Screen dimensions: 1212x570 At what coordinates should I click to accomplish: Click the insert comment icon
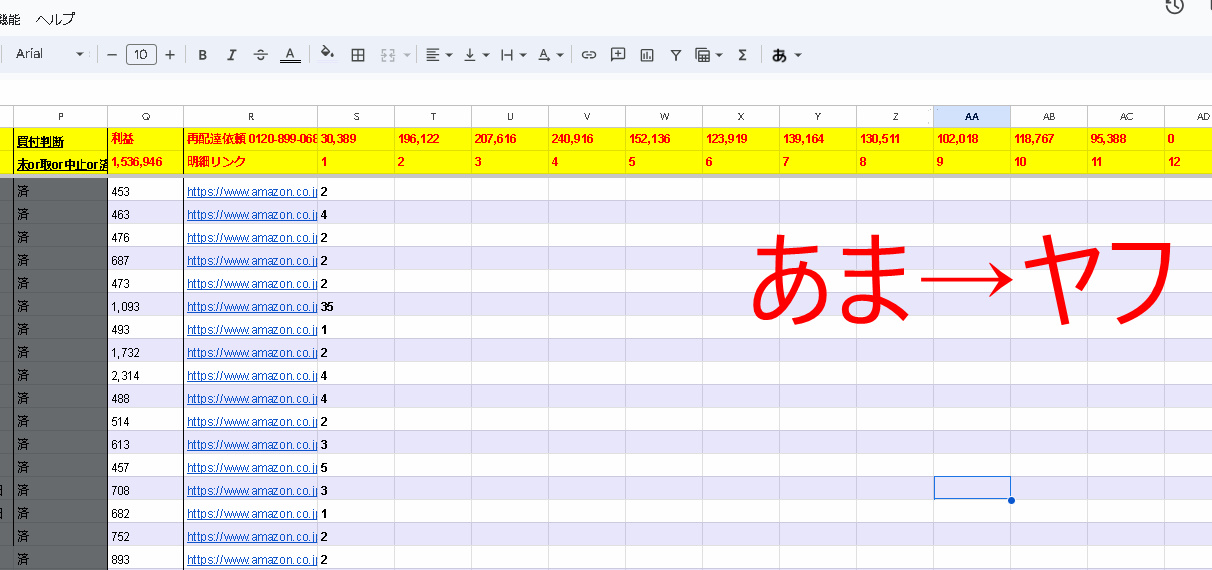(618, 55)
